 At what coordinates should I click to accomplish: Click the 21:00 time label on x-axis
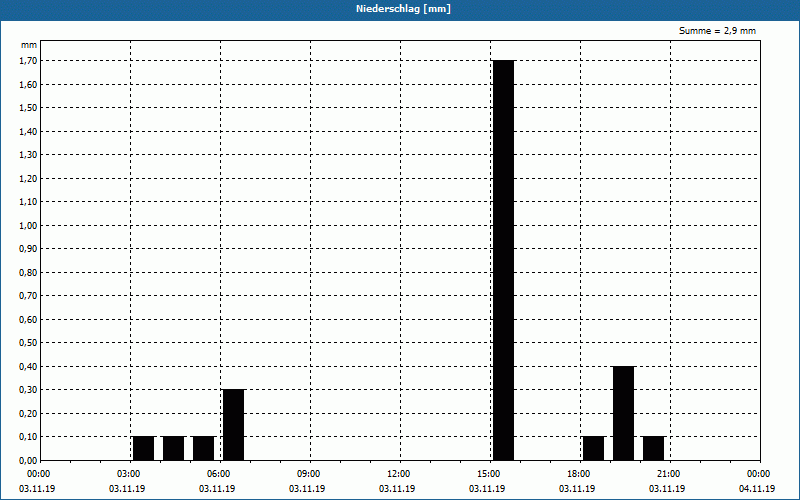pyautogui.click(x=668, y=474)
